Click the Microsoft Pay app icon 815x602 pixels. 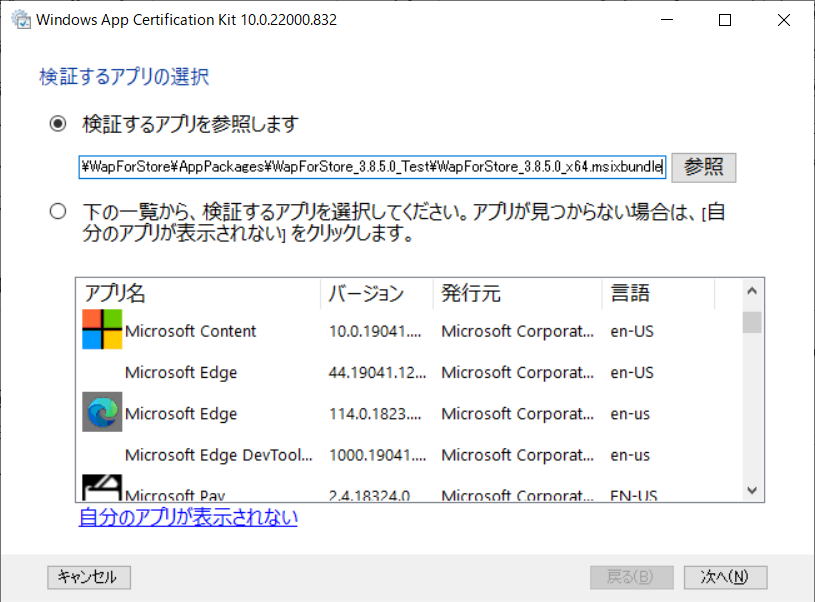pos(101,488)
